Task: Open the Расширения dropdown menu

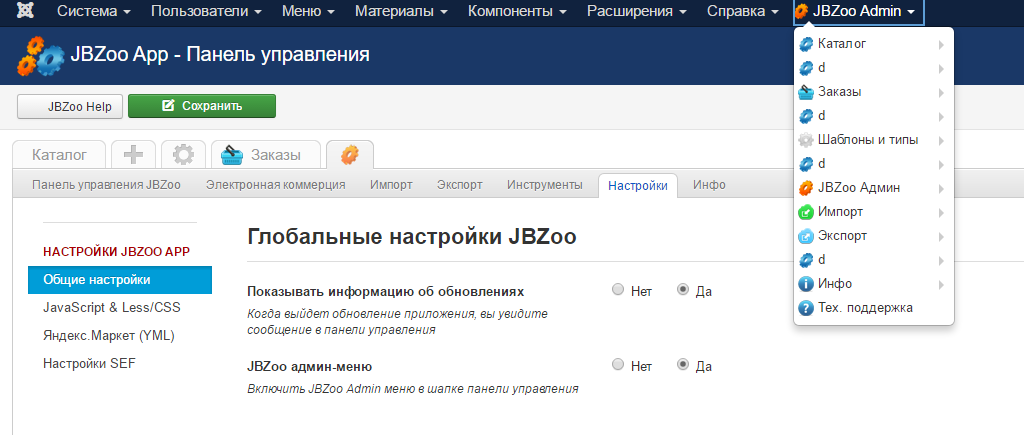Action: [x=636, y=12]
